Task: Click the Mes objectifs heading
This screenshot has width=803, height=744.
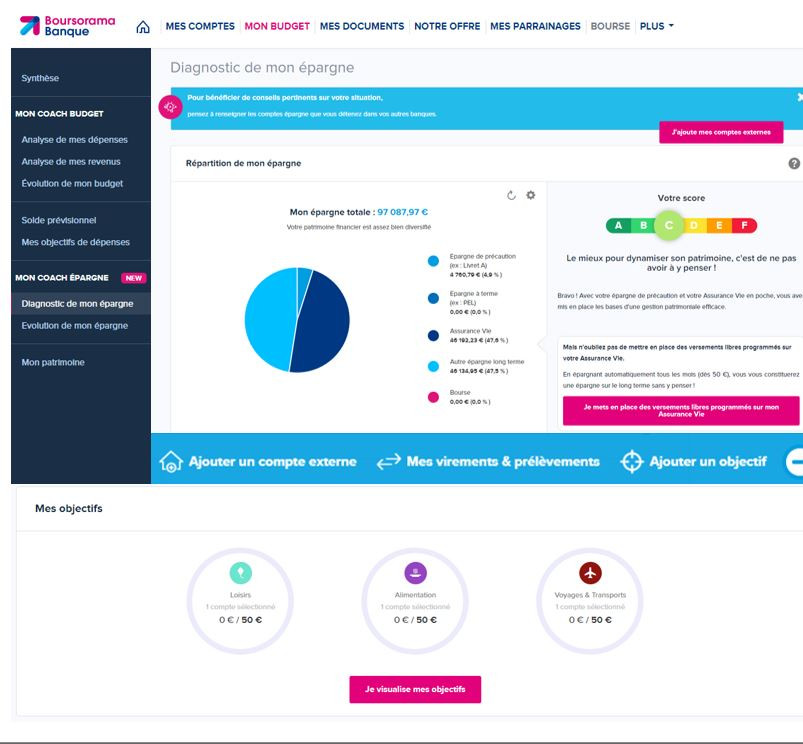Action: click(69, 508)
